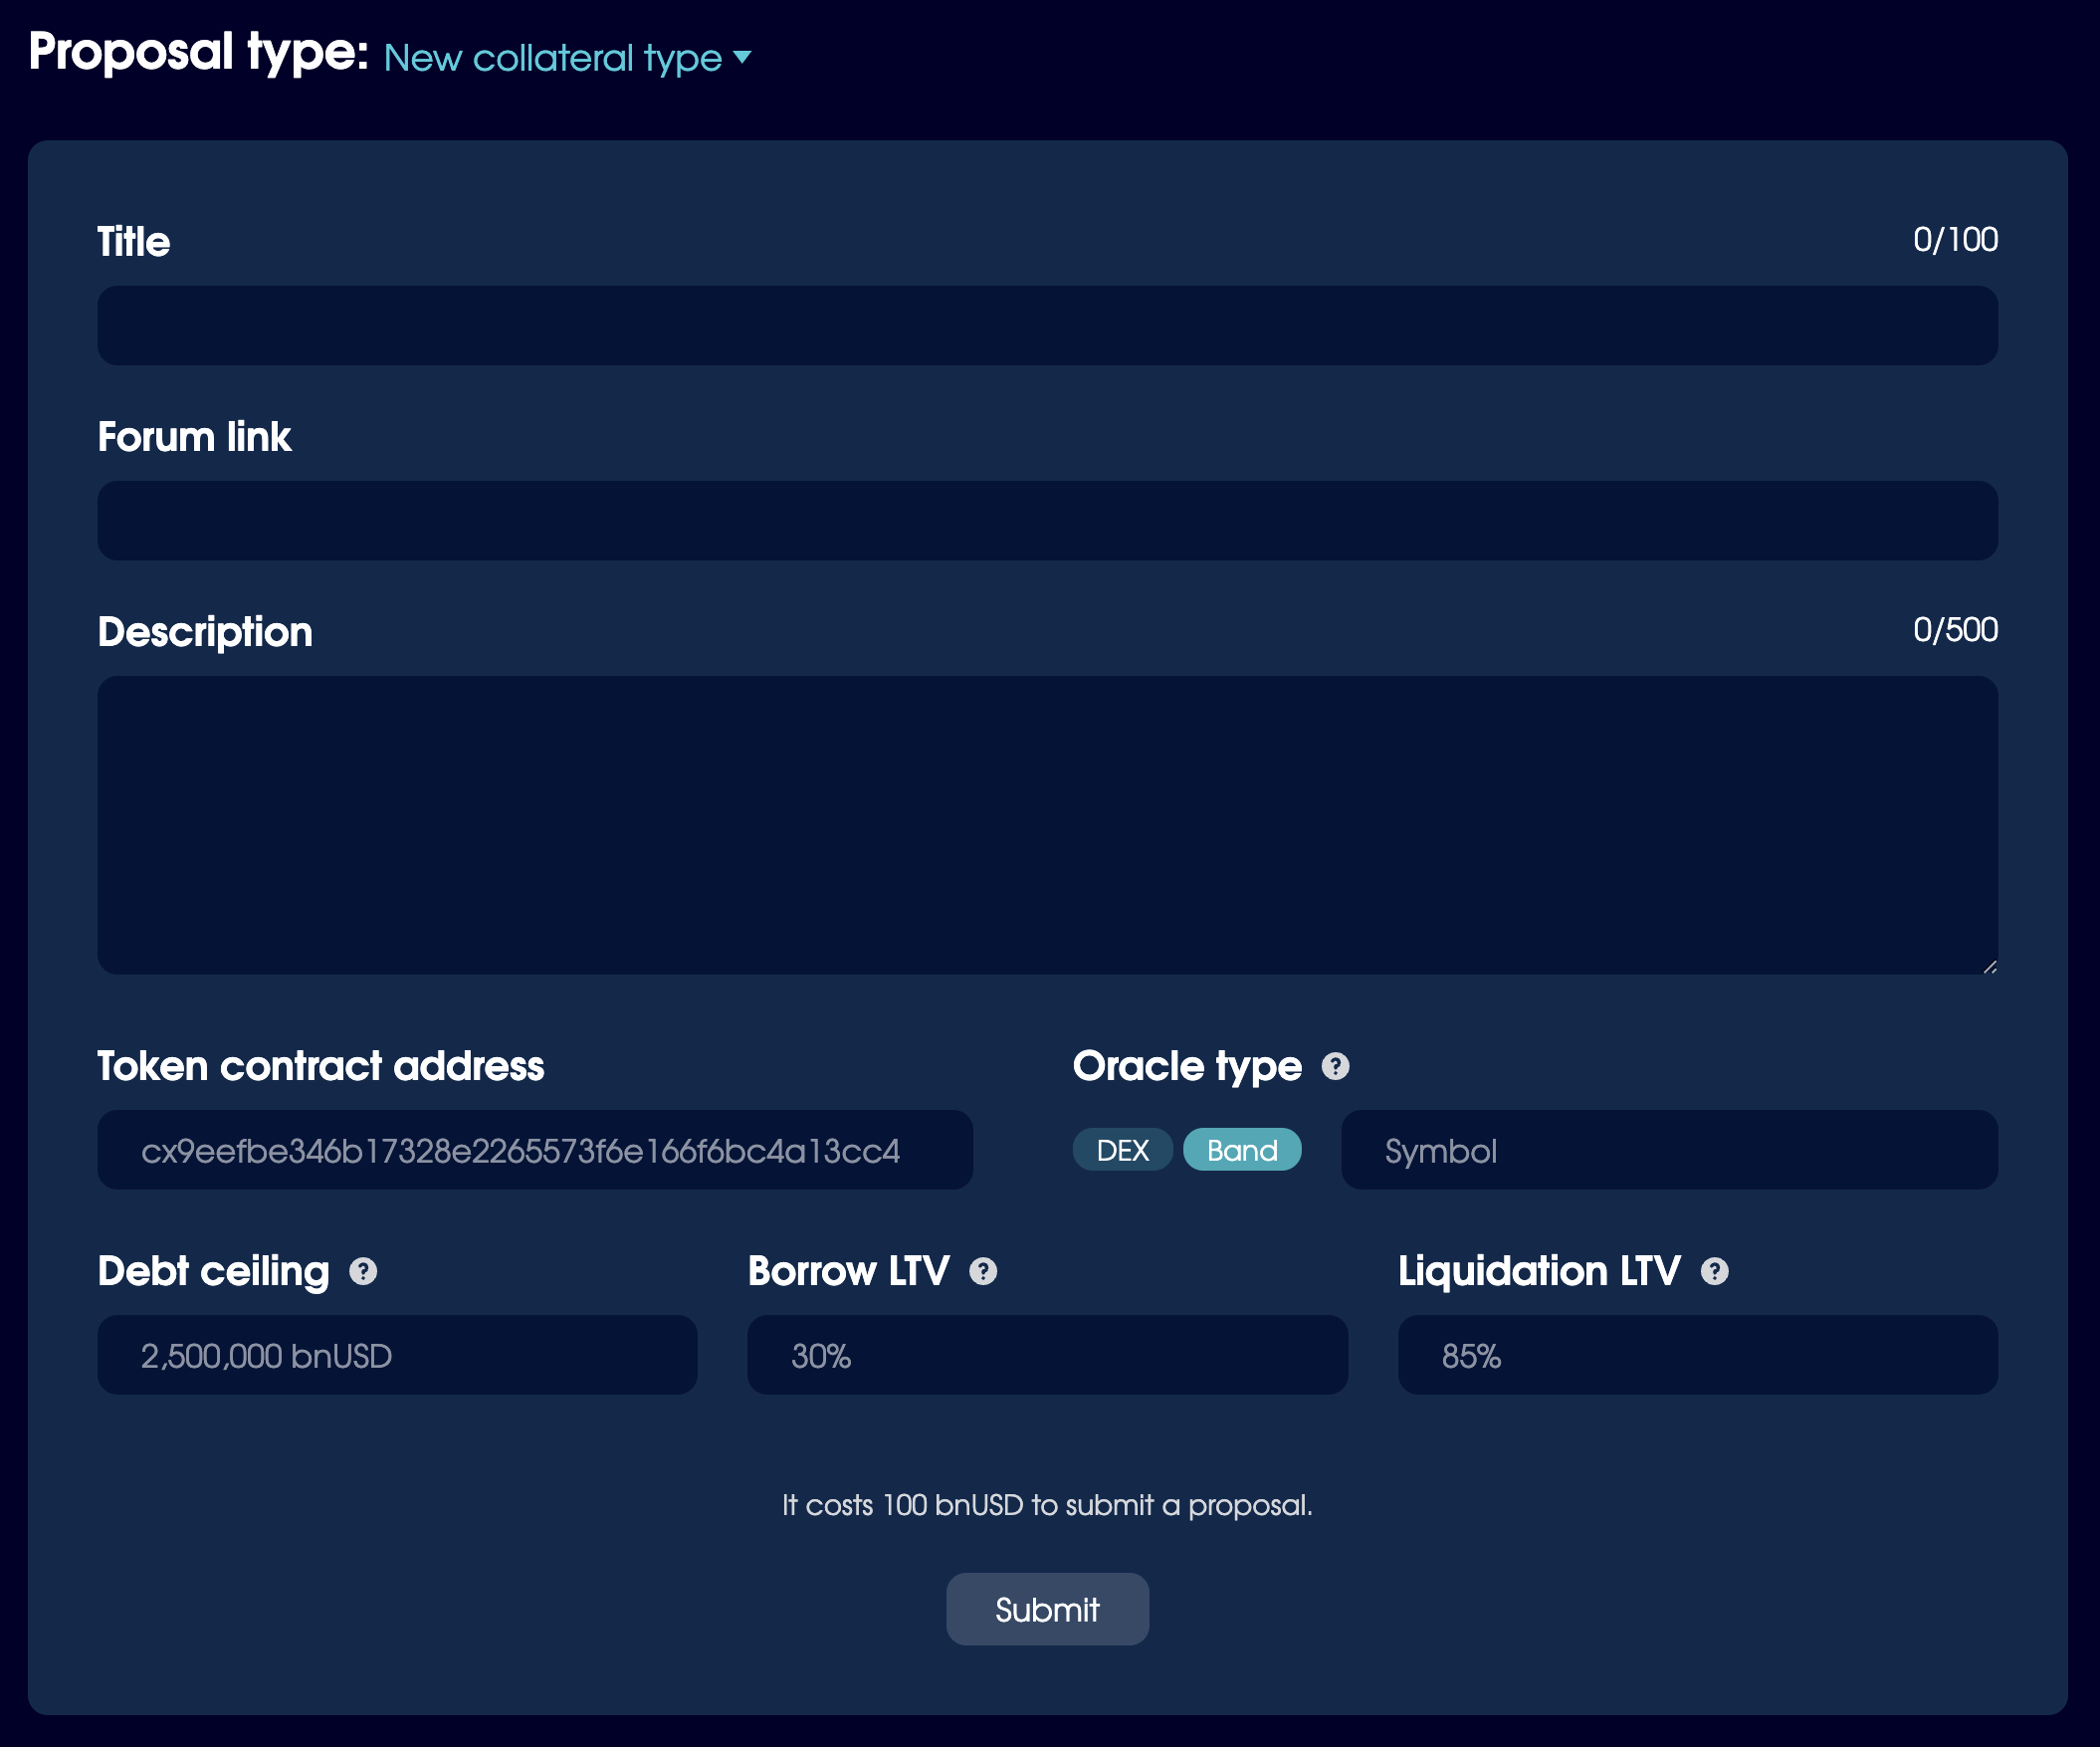Focus the Forum link input field

click(x=1047, y=521)
